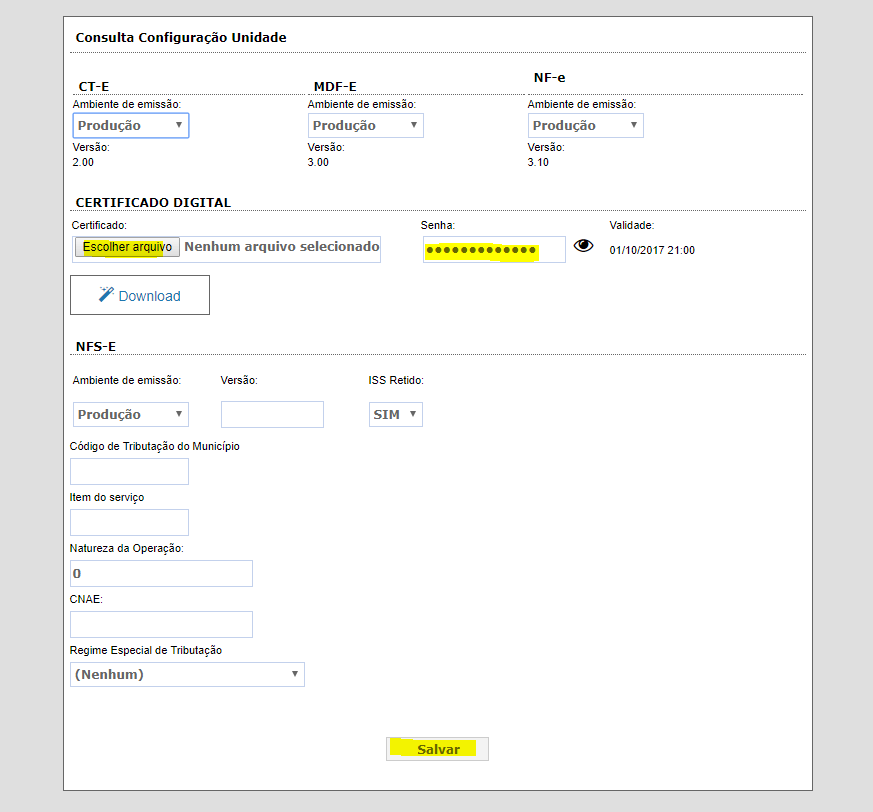Click the Nenhum arquivo selecionado file label
873x812 pixels.
pyautogui.click(x=282, y=246)
